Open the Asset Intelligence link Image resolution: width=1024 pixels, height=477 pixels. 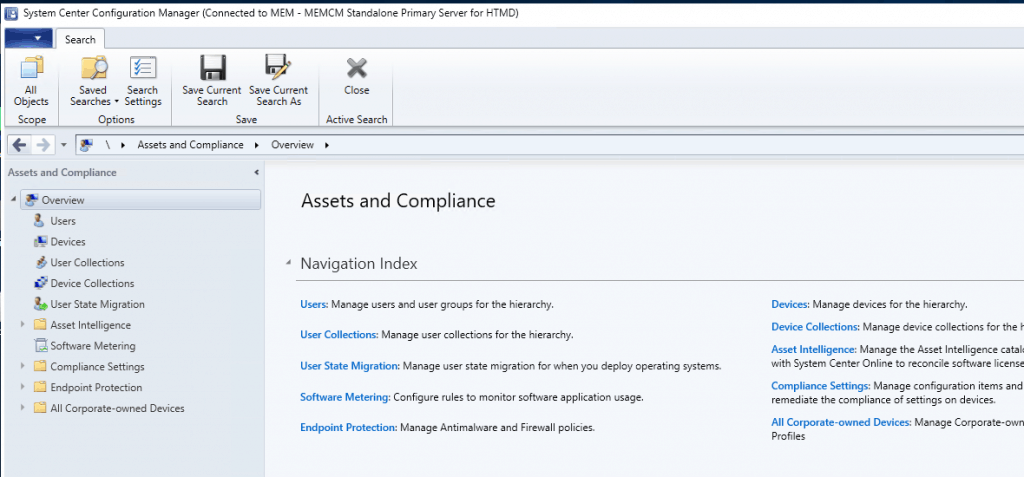[814, 350]
